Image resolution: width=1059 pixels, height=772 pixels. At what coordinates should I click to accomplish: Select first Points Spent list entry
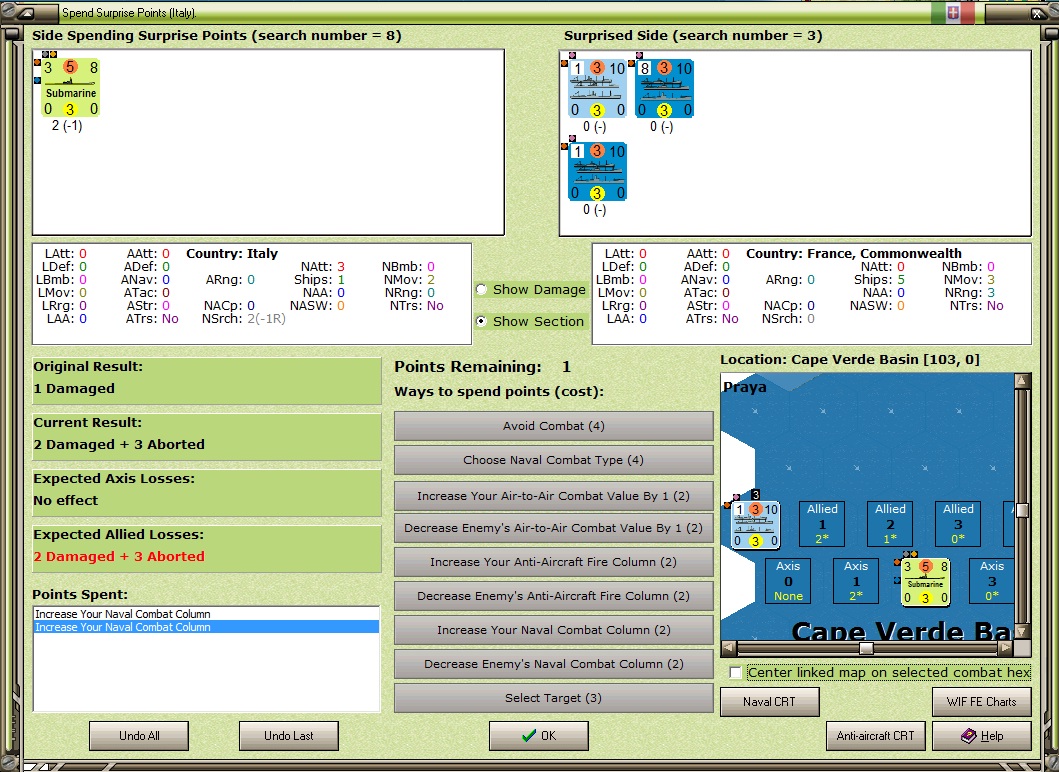click(x=206, y=614)
